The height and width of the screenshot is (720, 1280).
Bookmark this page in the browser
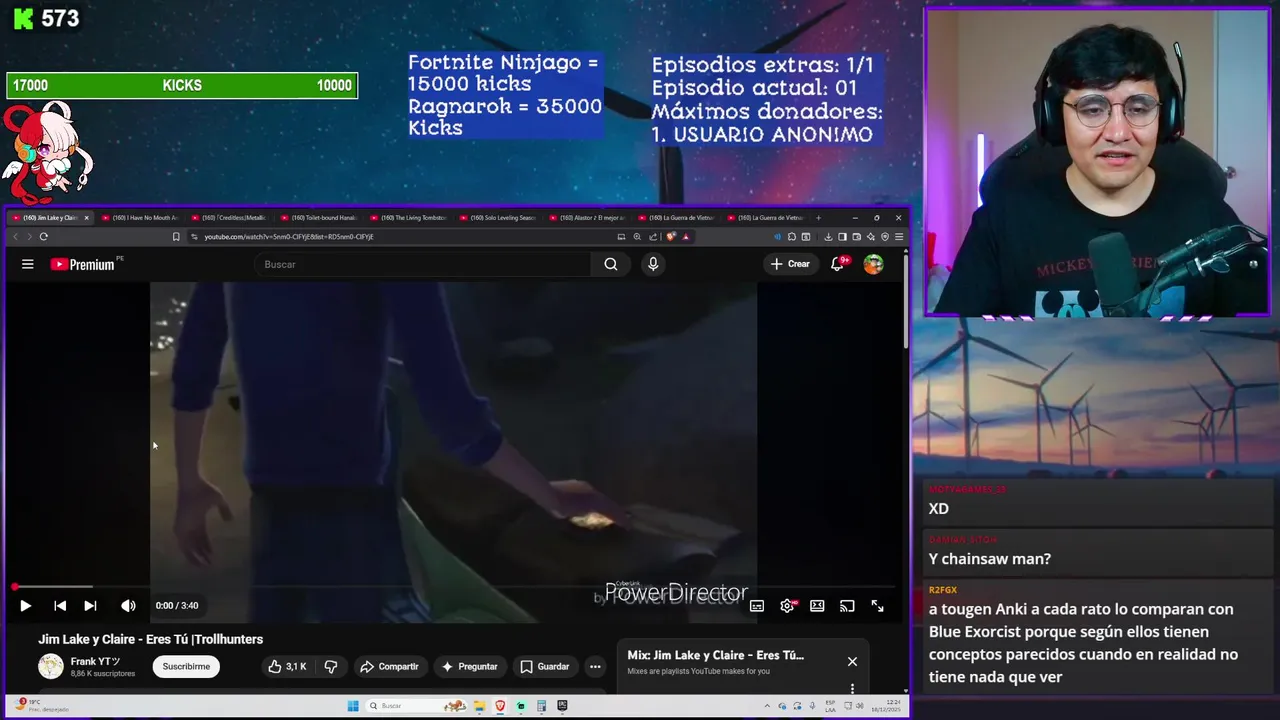coord(176,237)
